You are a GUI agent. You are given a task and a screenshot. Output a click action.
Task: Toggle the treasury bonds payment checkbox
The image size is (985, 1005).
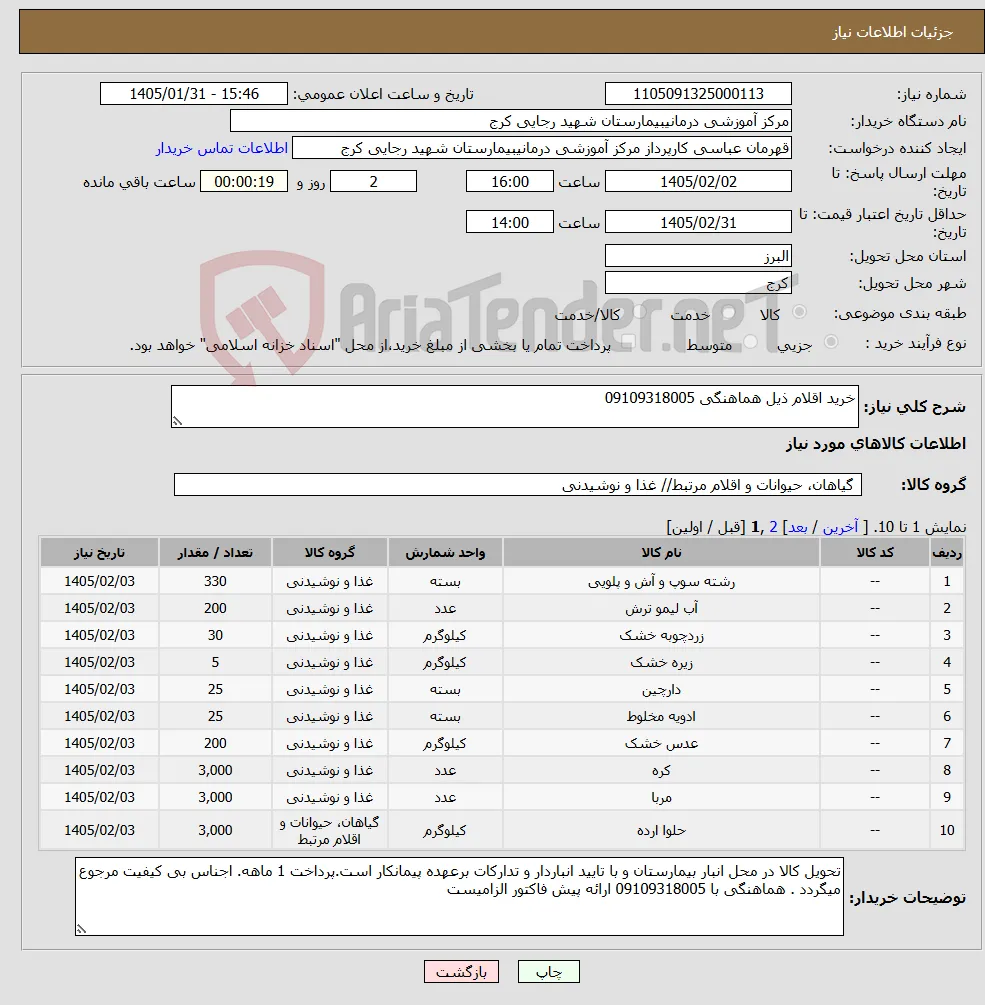(x=629, y=342)
